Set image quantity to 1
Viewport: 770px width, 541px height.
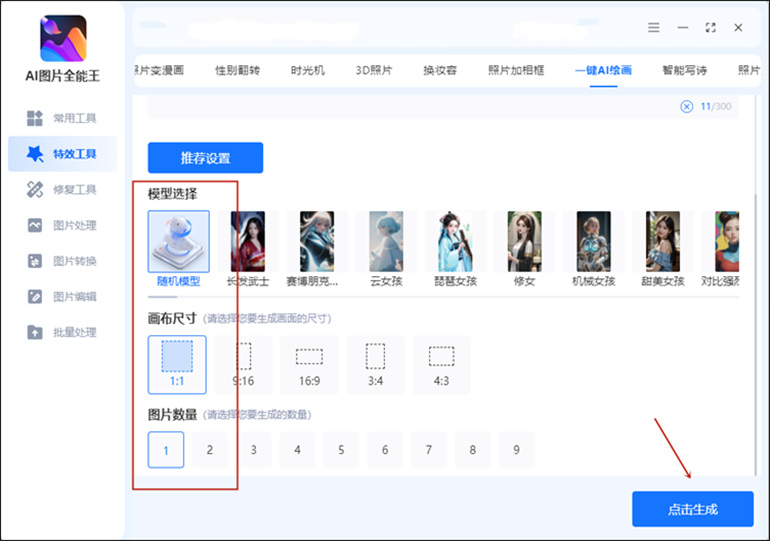pos(166,450)
